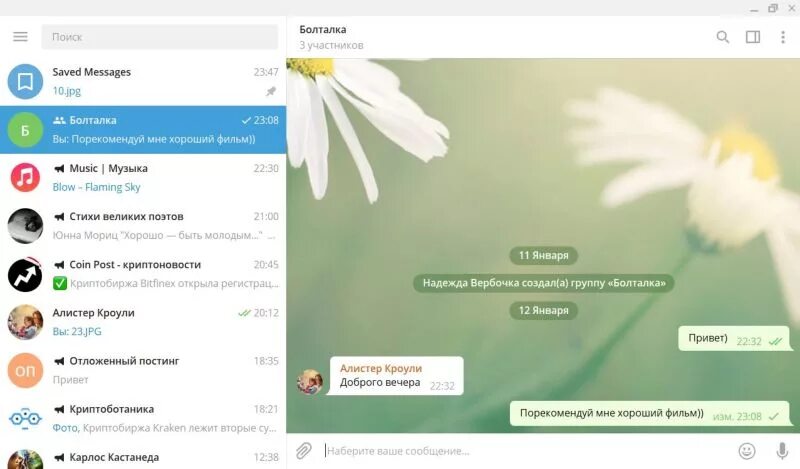The image size is (800, 469).
Task: Open the three-dot chat options menu
Action: [783, 37]
